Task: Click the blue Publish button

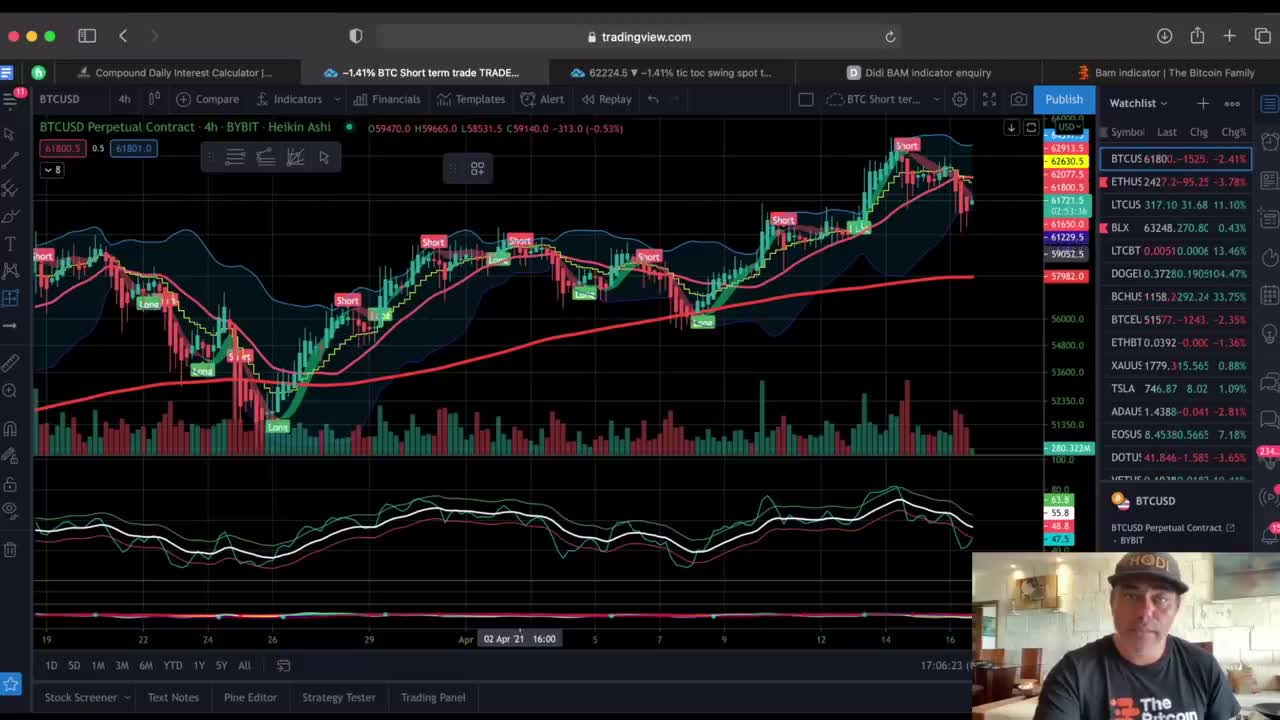Action: (1064, 99)
